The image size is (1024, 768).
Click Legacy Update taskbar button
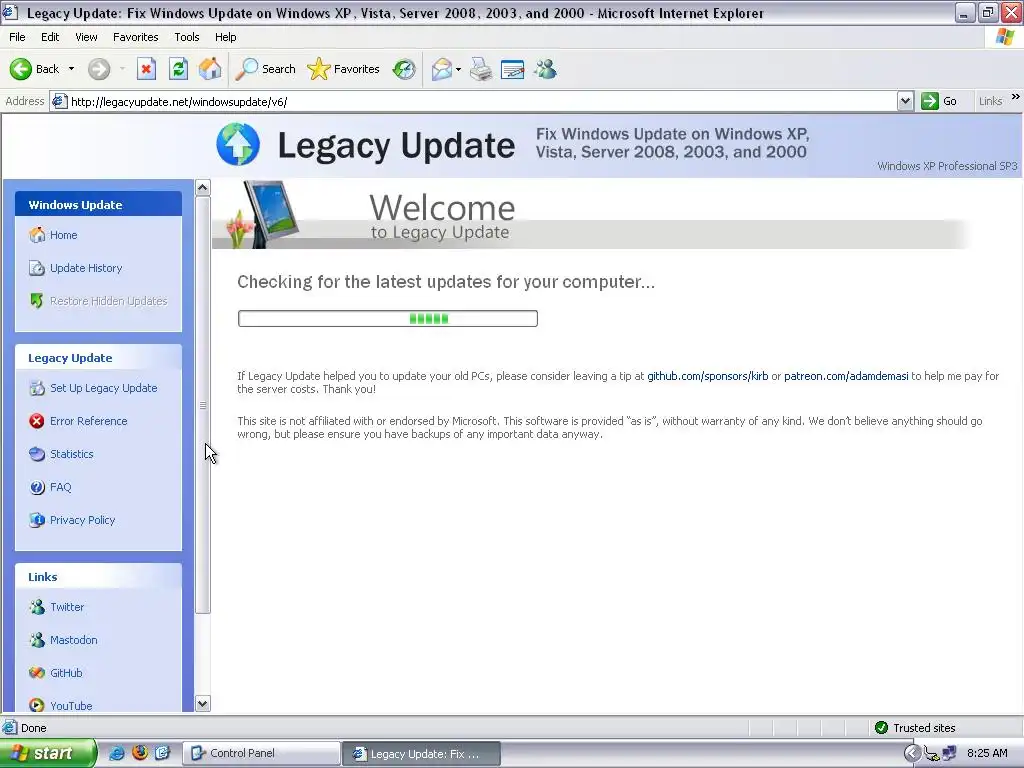tap(421, 754)
